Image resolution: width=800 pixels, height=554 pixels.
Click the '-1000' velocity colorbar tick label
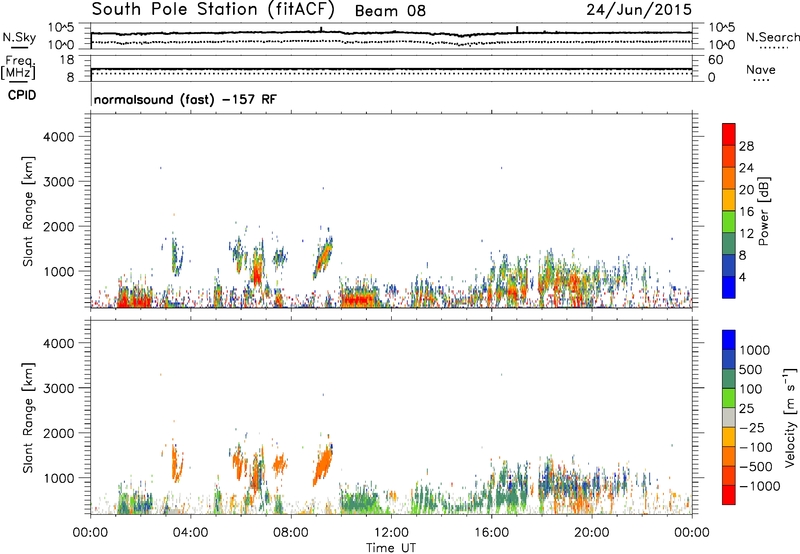(759, 486)
